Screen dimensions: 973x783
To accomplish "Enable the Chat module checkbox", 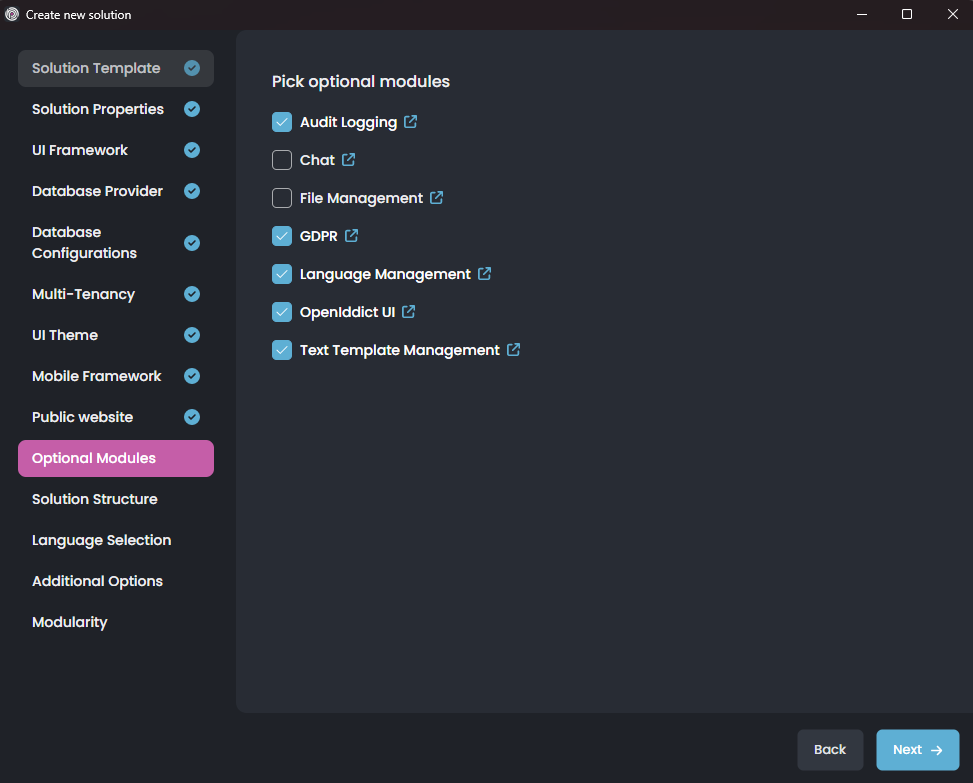I will (281, 159).
